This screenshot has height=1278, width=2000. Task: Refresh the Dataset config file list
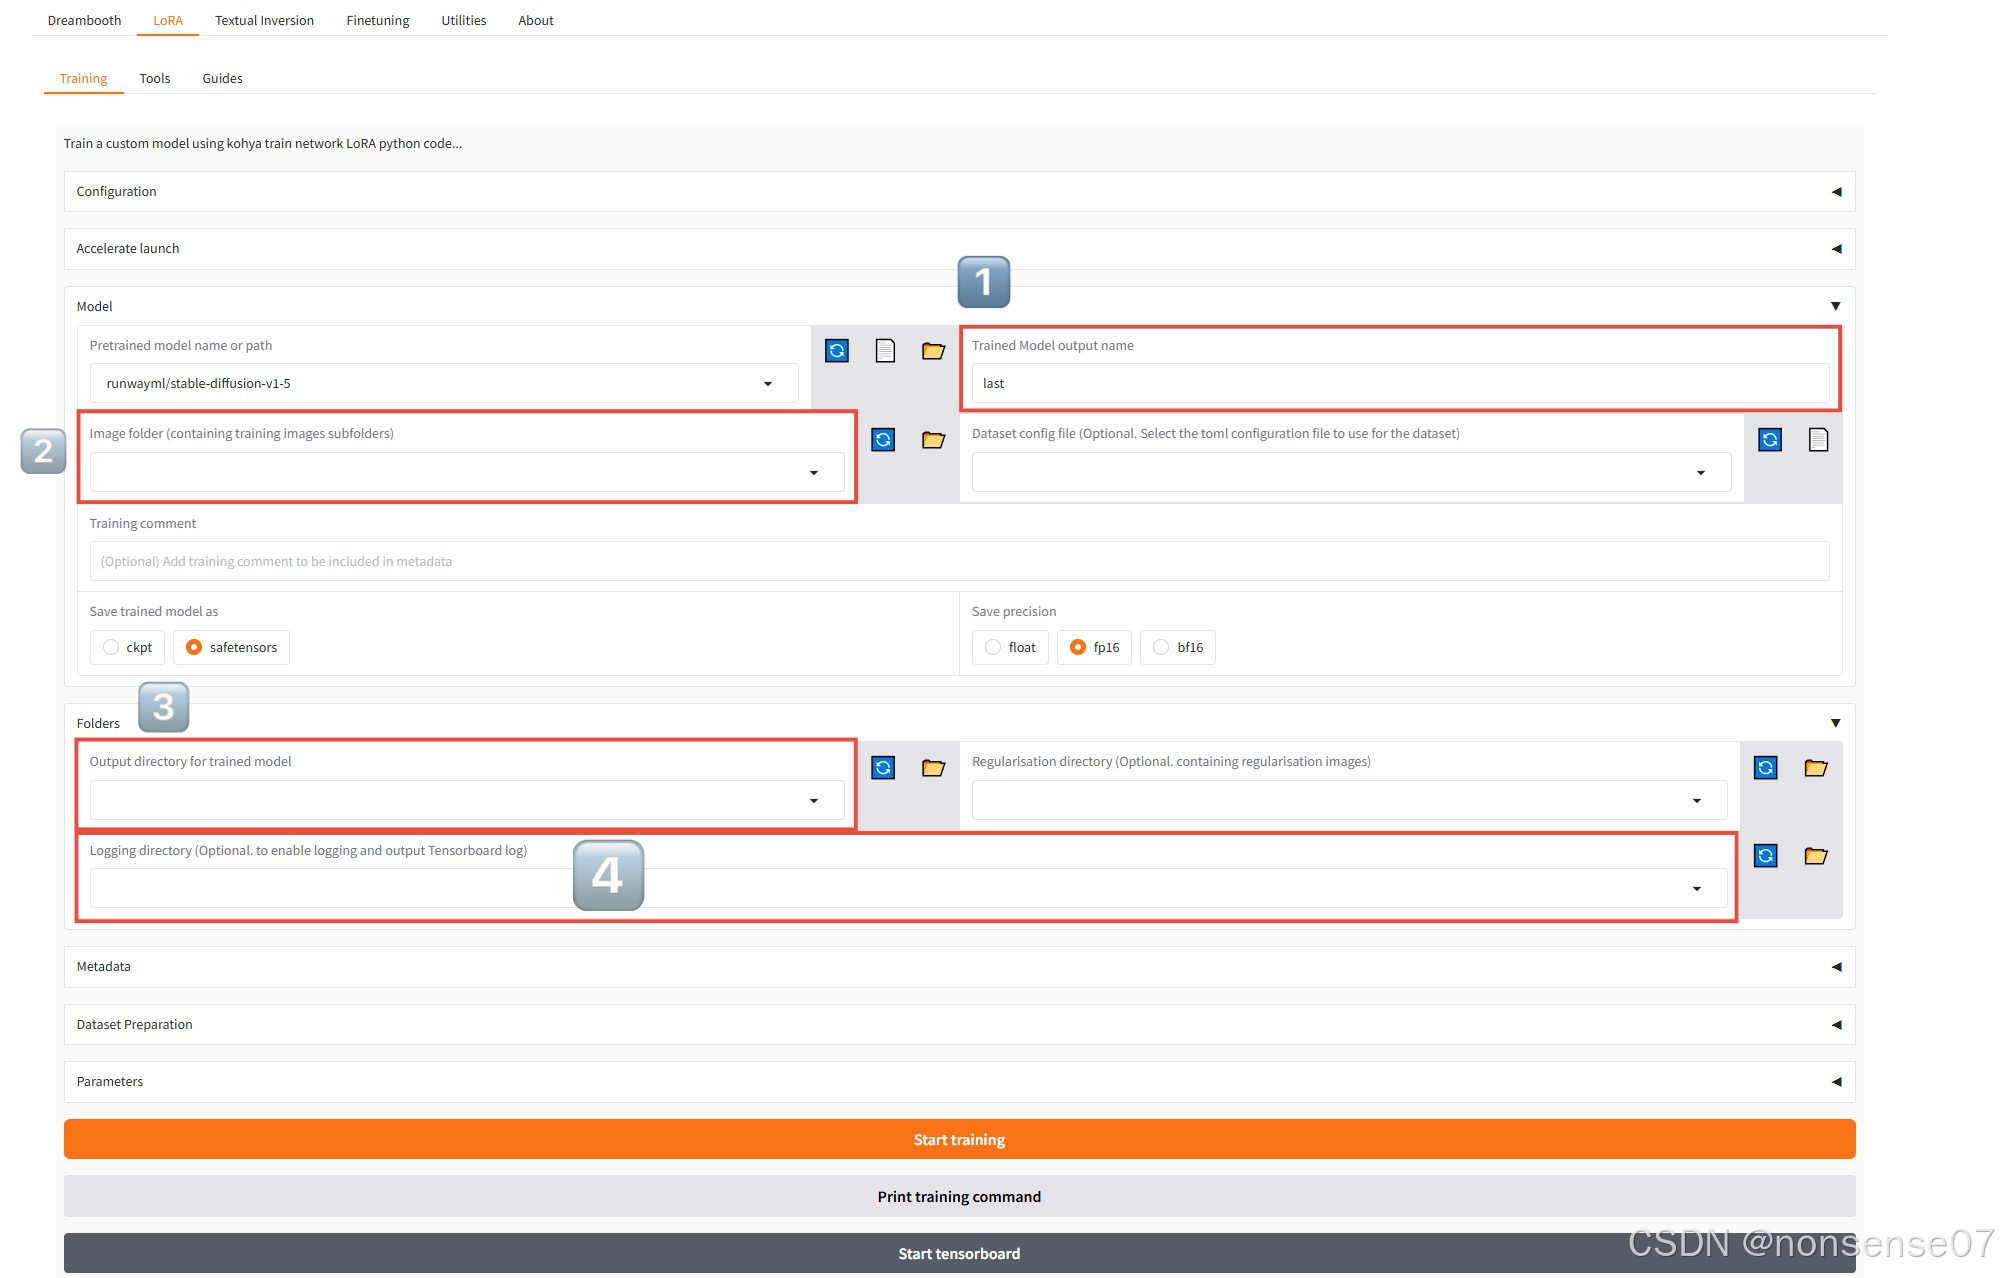(1770, 440)
